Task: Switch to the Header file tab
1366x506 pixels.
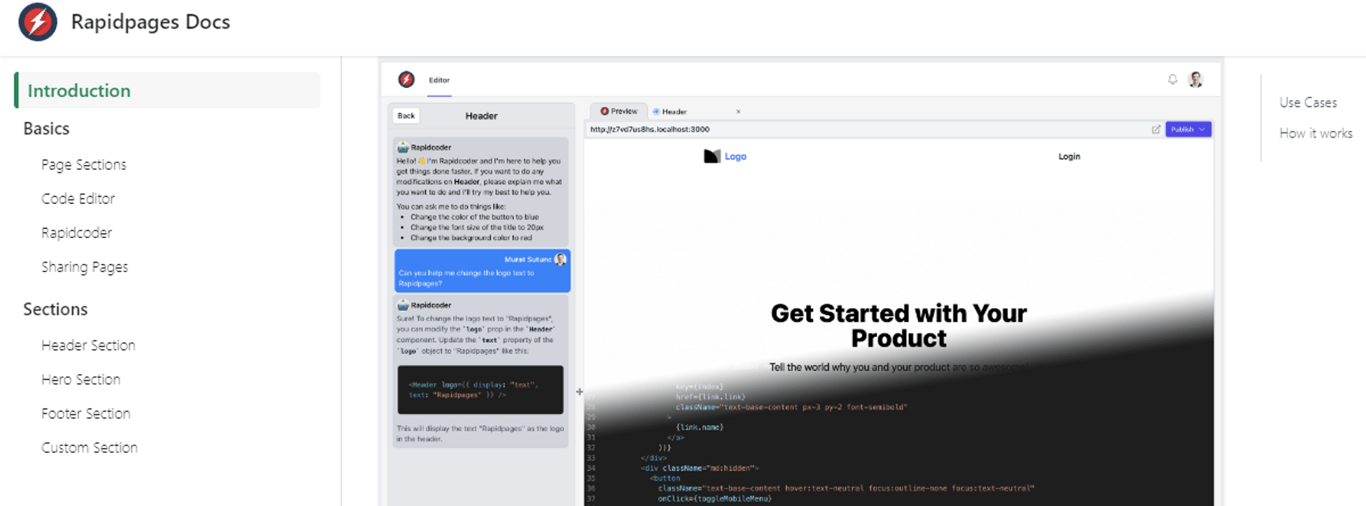Action: 671,111
